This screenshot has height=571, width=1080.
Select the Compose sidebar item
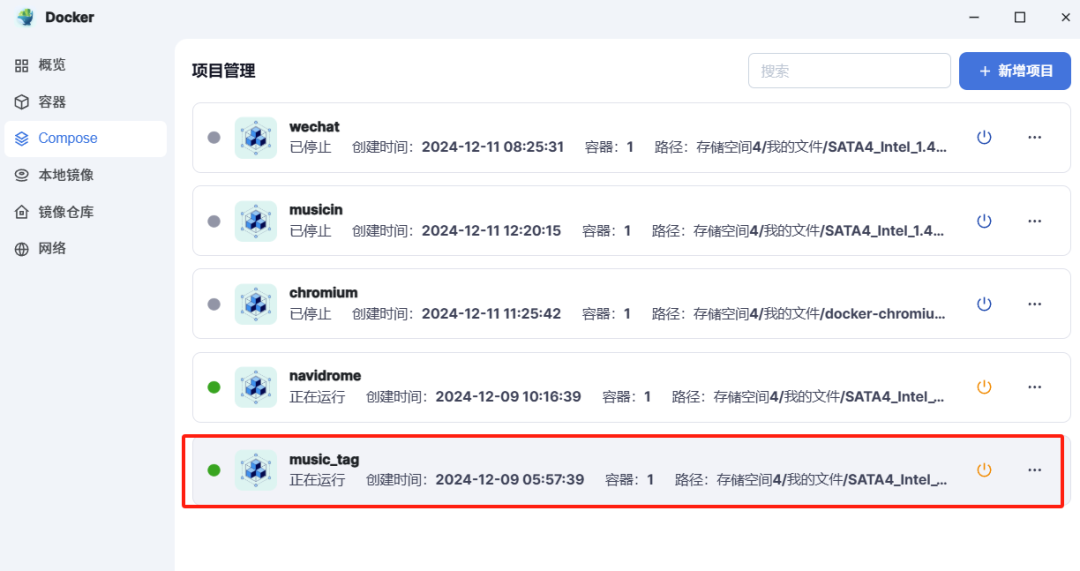tap(85, 138)
